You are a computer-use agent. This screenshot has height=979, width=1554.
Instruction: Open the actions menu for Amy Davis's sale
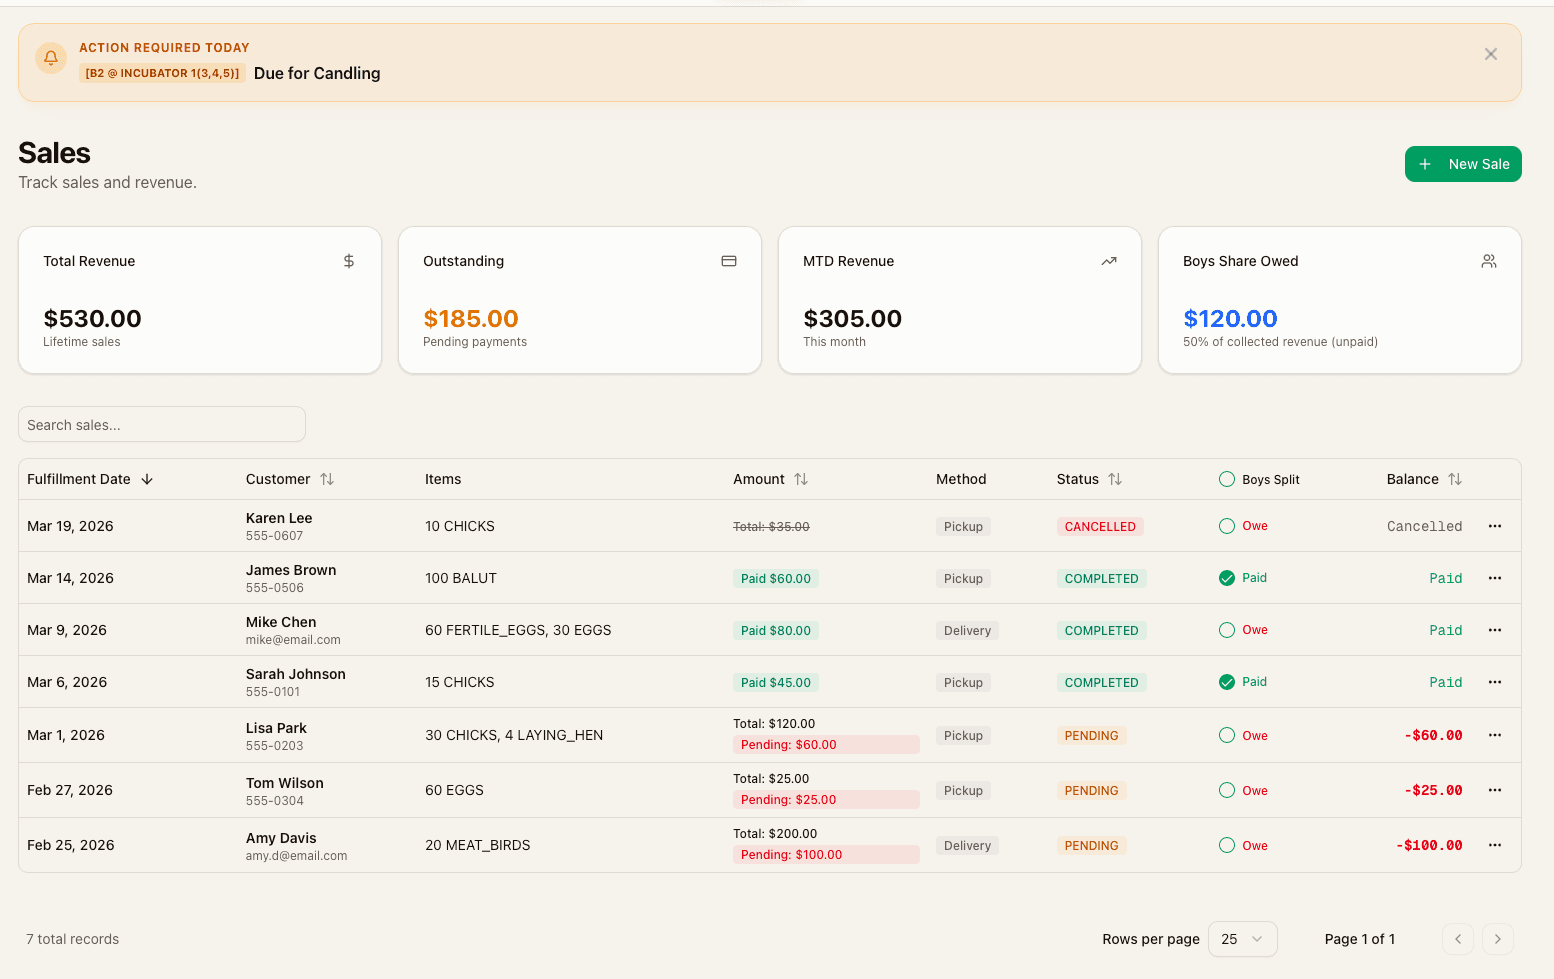1495,845
